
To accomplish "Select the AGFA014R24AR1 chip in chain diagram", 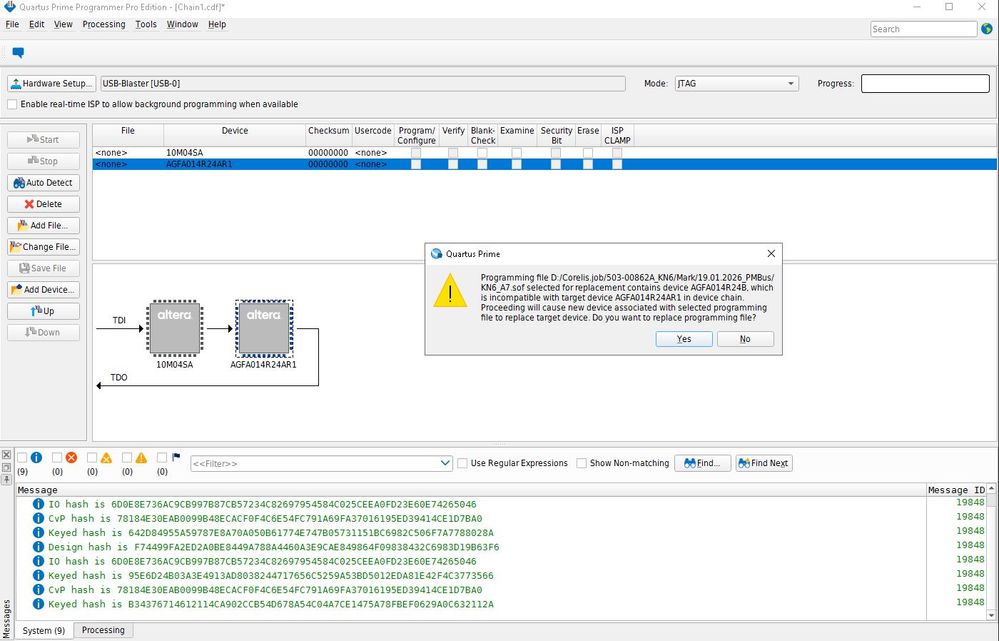I will tap(264, 328).
